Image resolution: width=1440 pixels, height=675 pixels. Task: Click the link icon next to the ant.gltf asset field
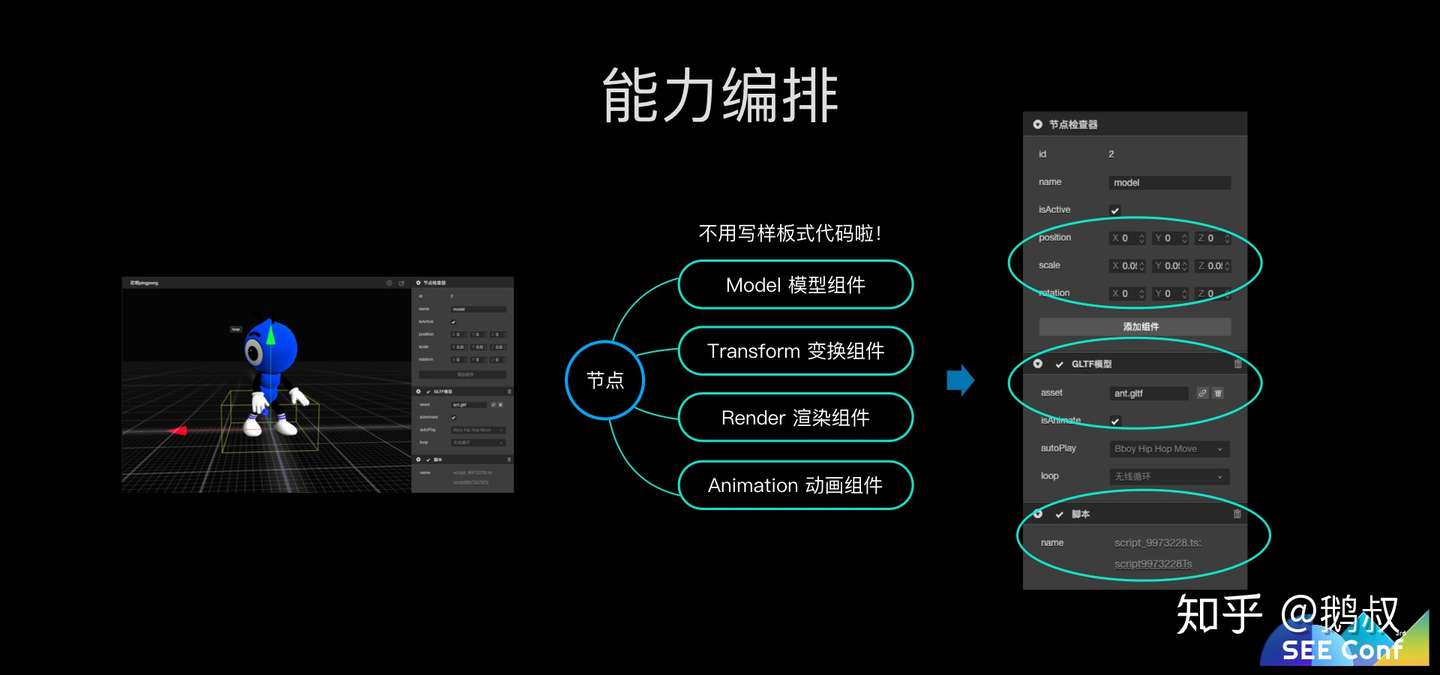click(1201, 393)
